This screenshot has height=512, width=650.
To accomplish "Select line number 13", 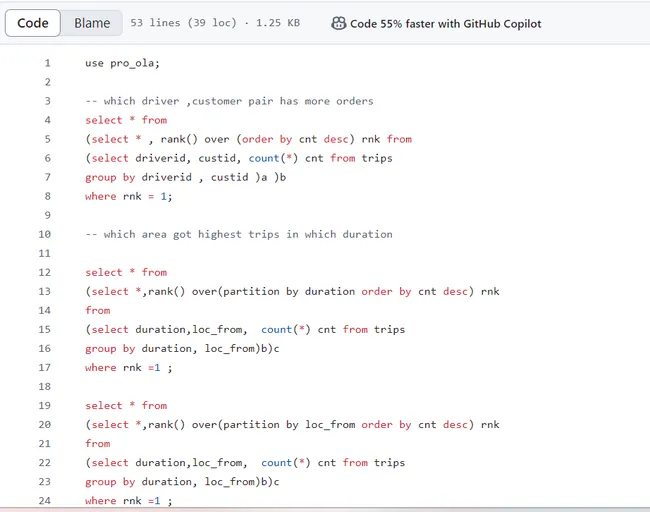I will 44,291.
